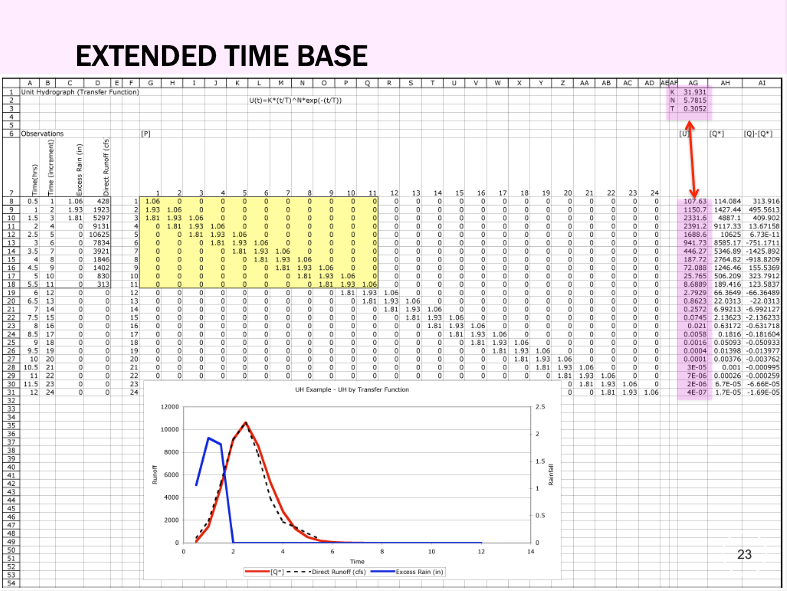Select residual value -1425.892
The width and height of the screenshot is (787, 591).
pyautogui.click(x=762, y=251)
